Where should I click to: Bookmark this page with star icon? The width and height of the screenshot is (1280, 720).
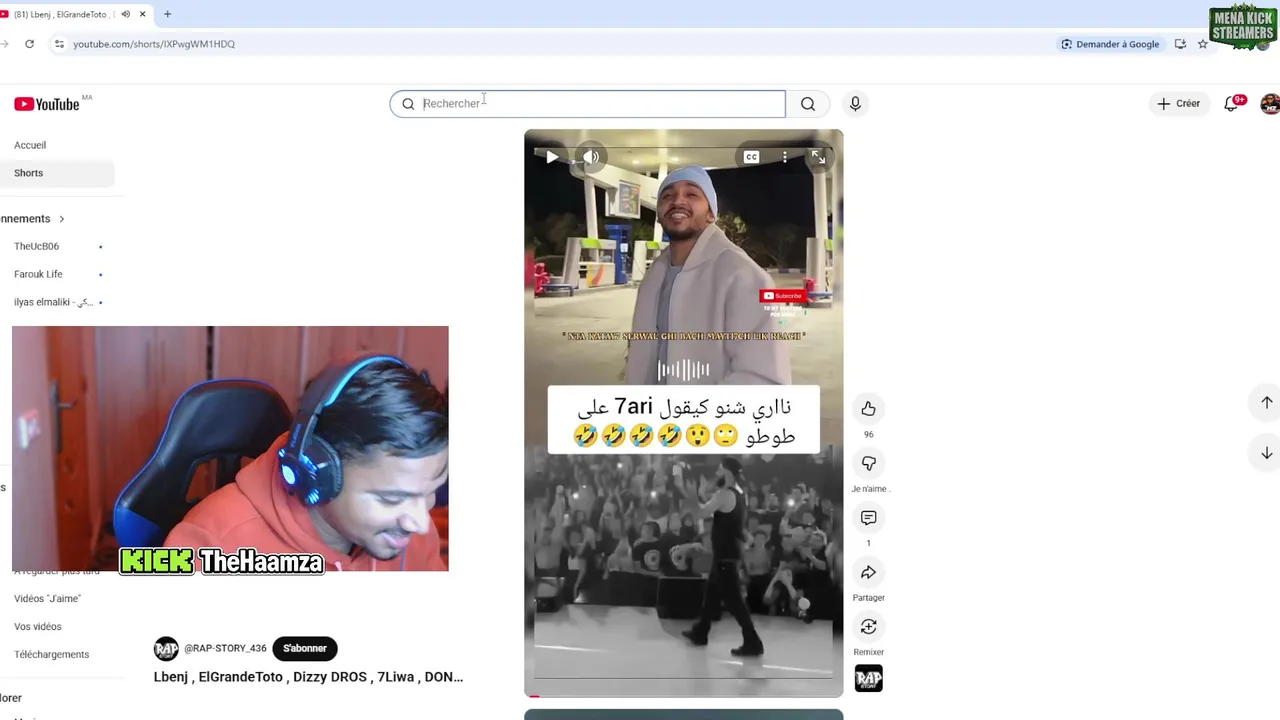tap(1203, 44)
